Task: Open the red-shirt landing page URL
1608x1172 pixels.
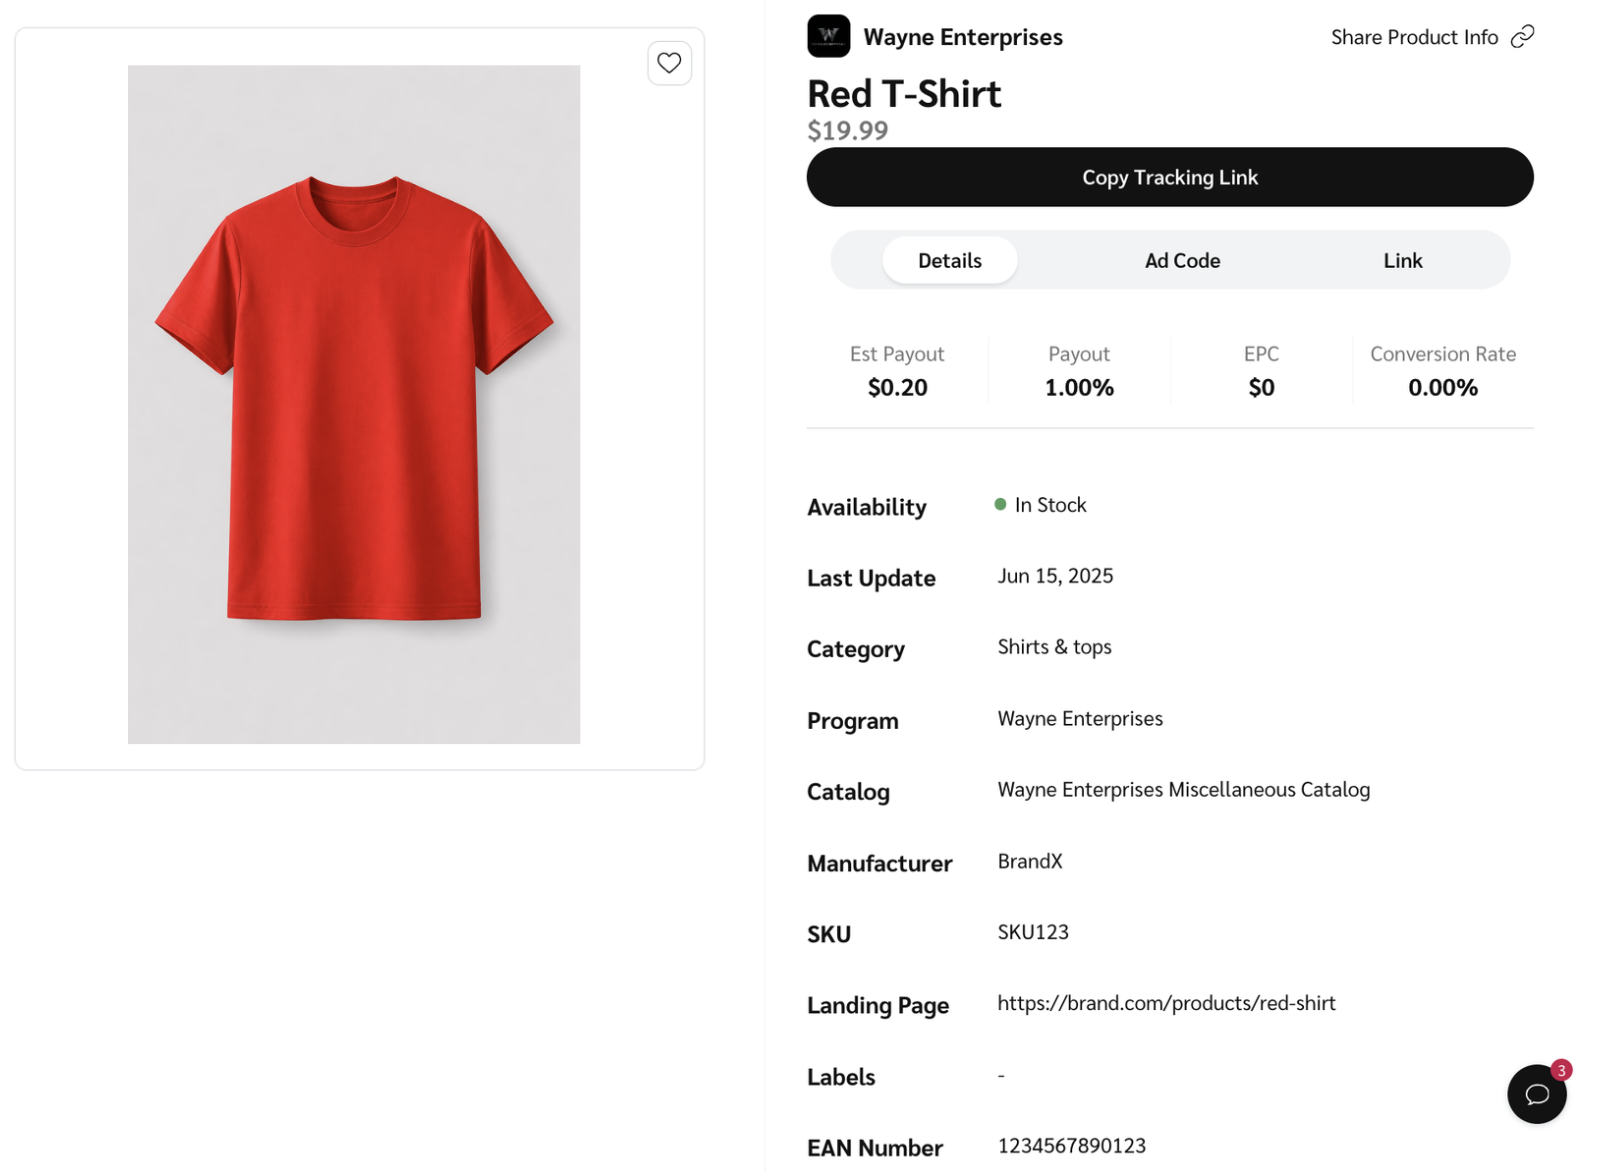Action: tap(1166, 1003)
